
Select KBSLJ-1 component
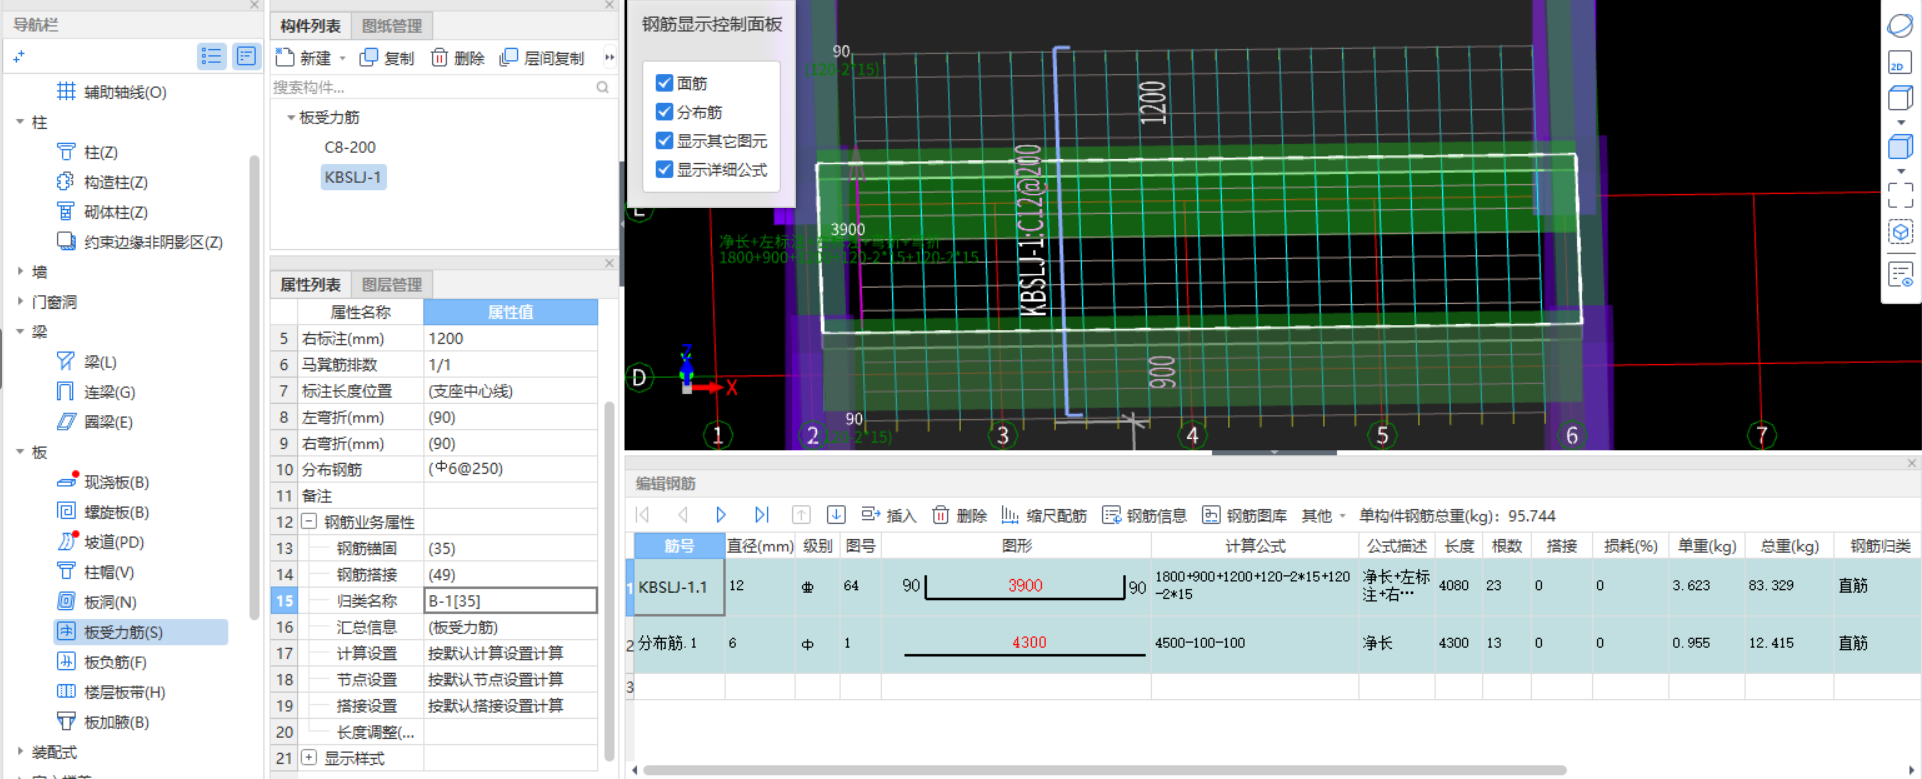[x=353, y=177]
